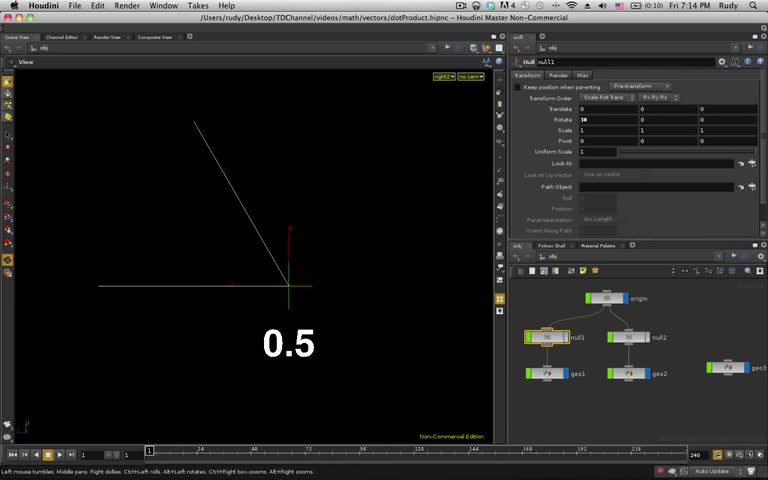Click the Look At jump-to-operator arrow icon
This screenshot has height=480, width=768.
tap(741, 164)
